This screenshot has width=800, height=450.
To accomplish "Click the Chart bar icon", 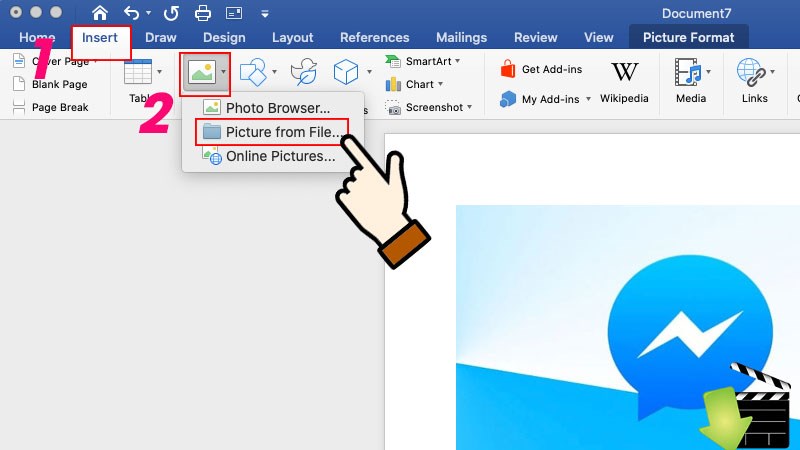I will 393,84.
